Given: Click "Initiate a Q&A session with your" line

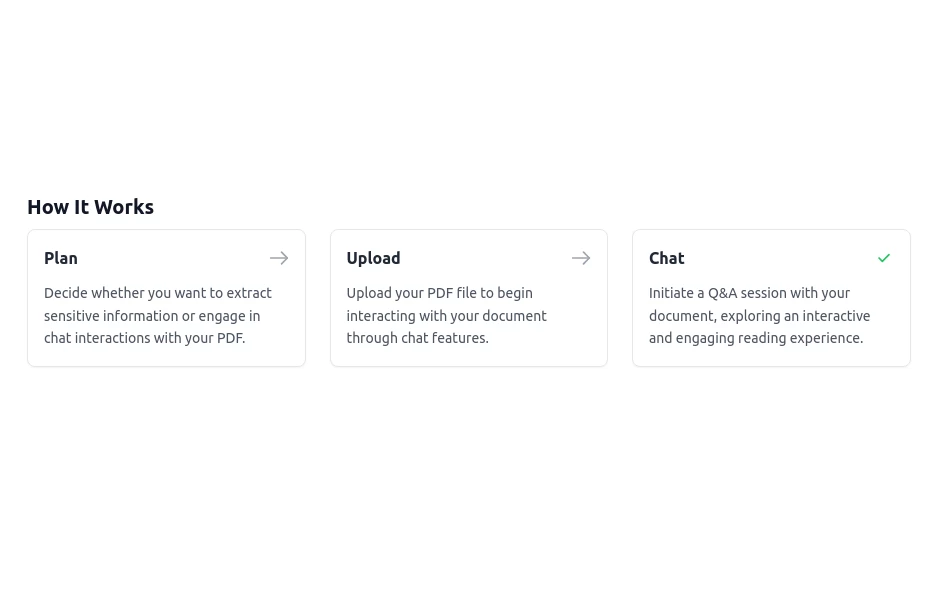Looking at the screenshot, I should tap(749, 293).
